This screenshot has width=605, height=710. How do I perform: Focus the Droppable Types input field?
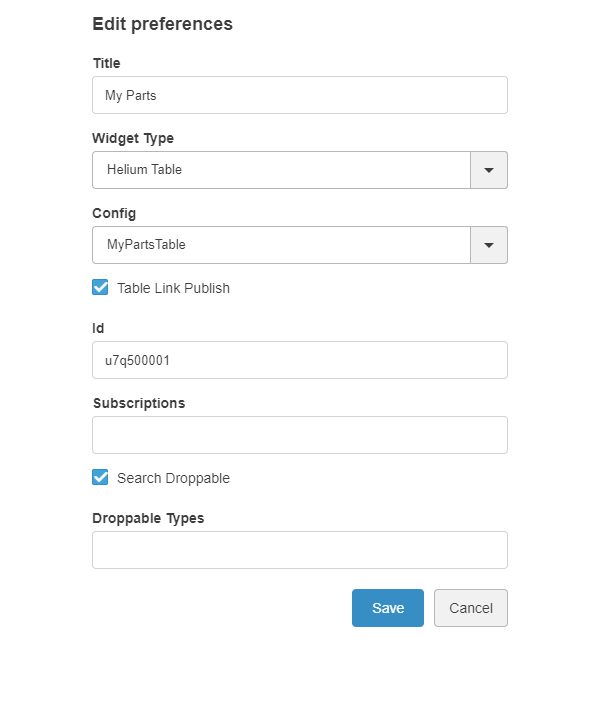pos(299,550)
